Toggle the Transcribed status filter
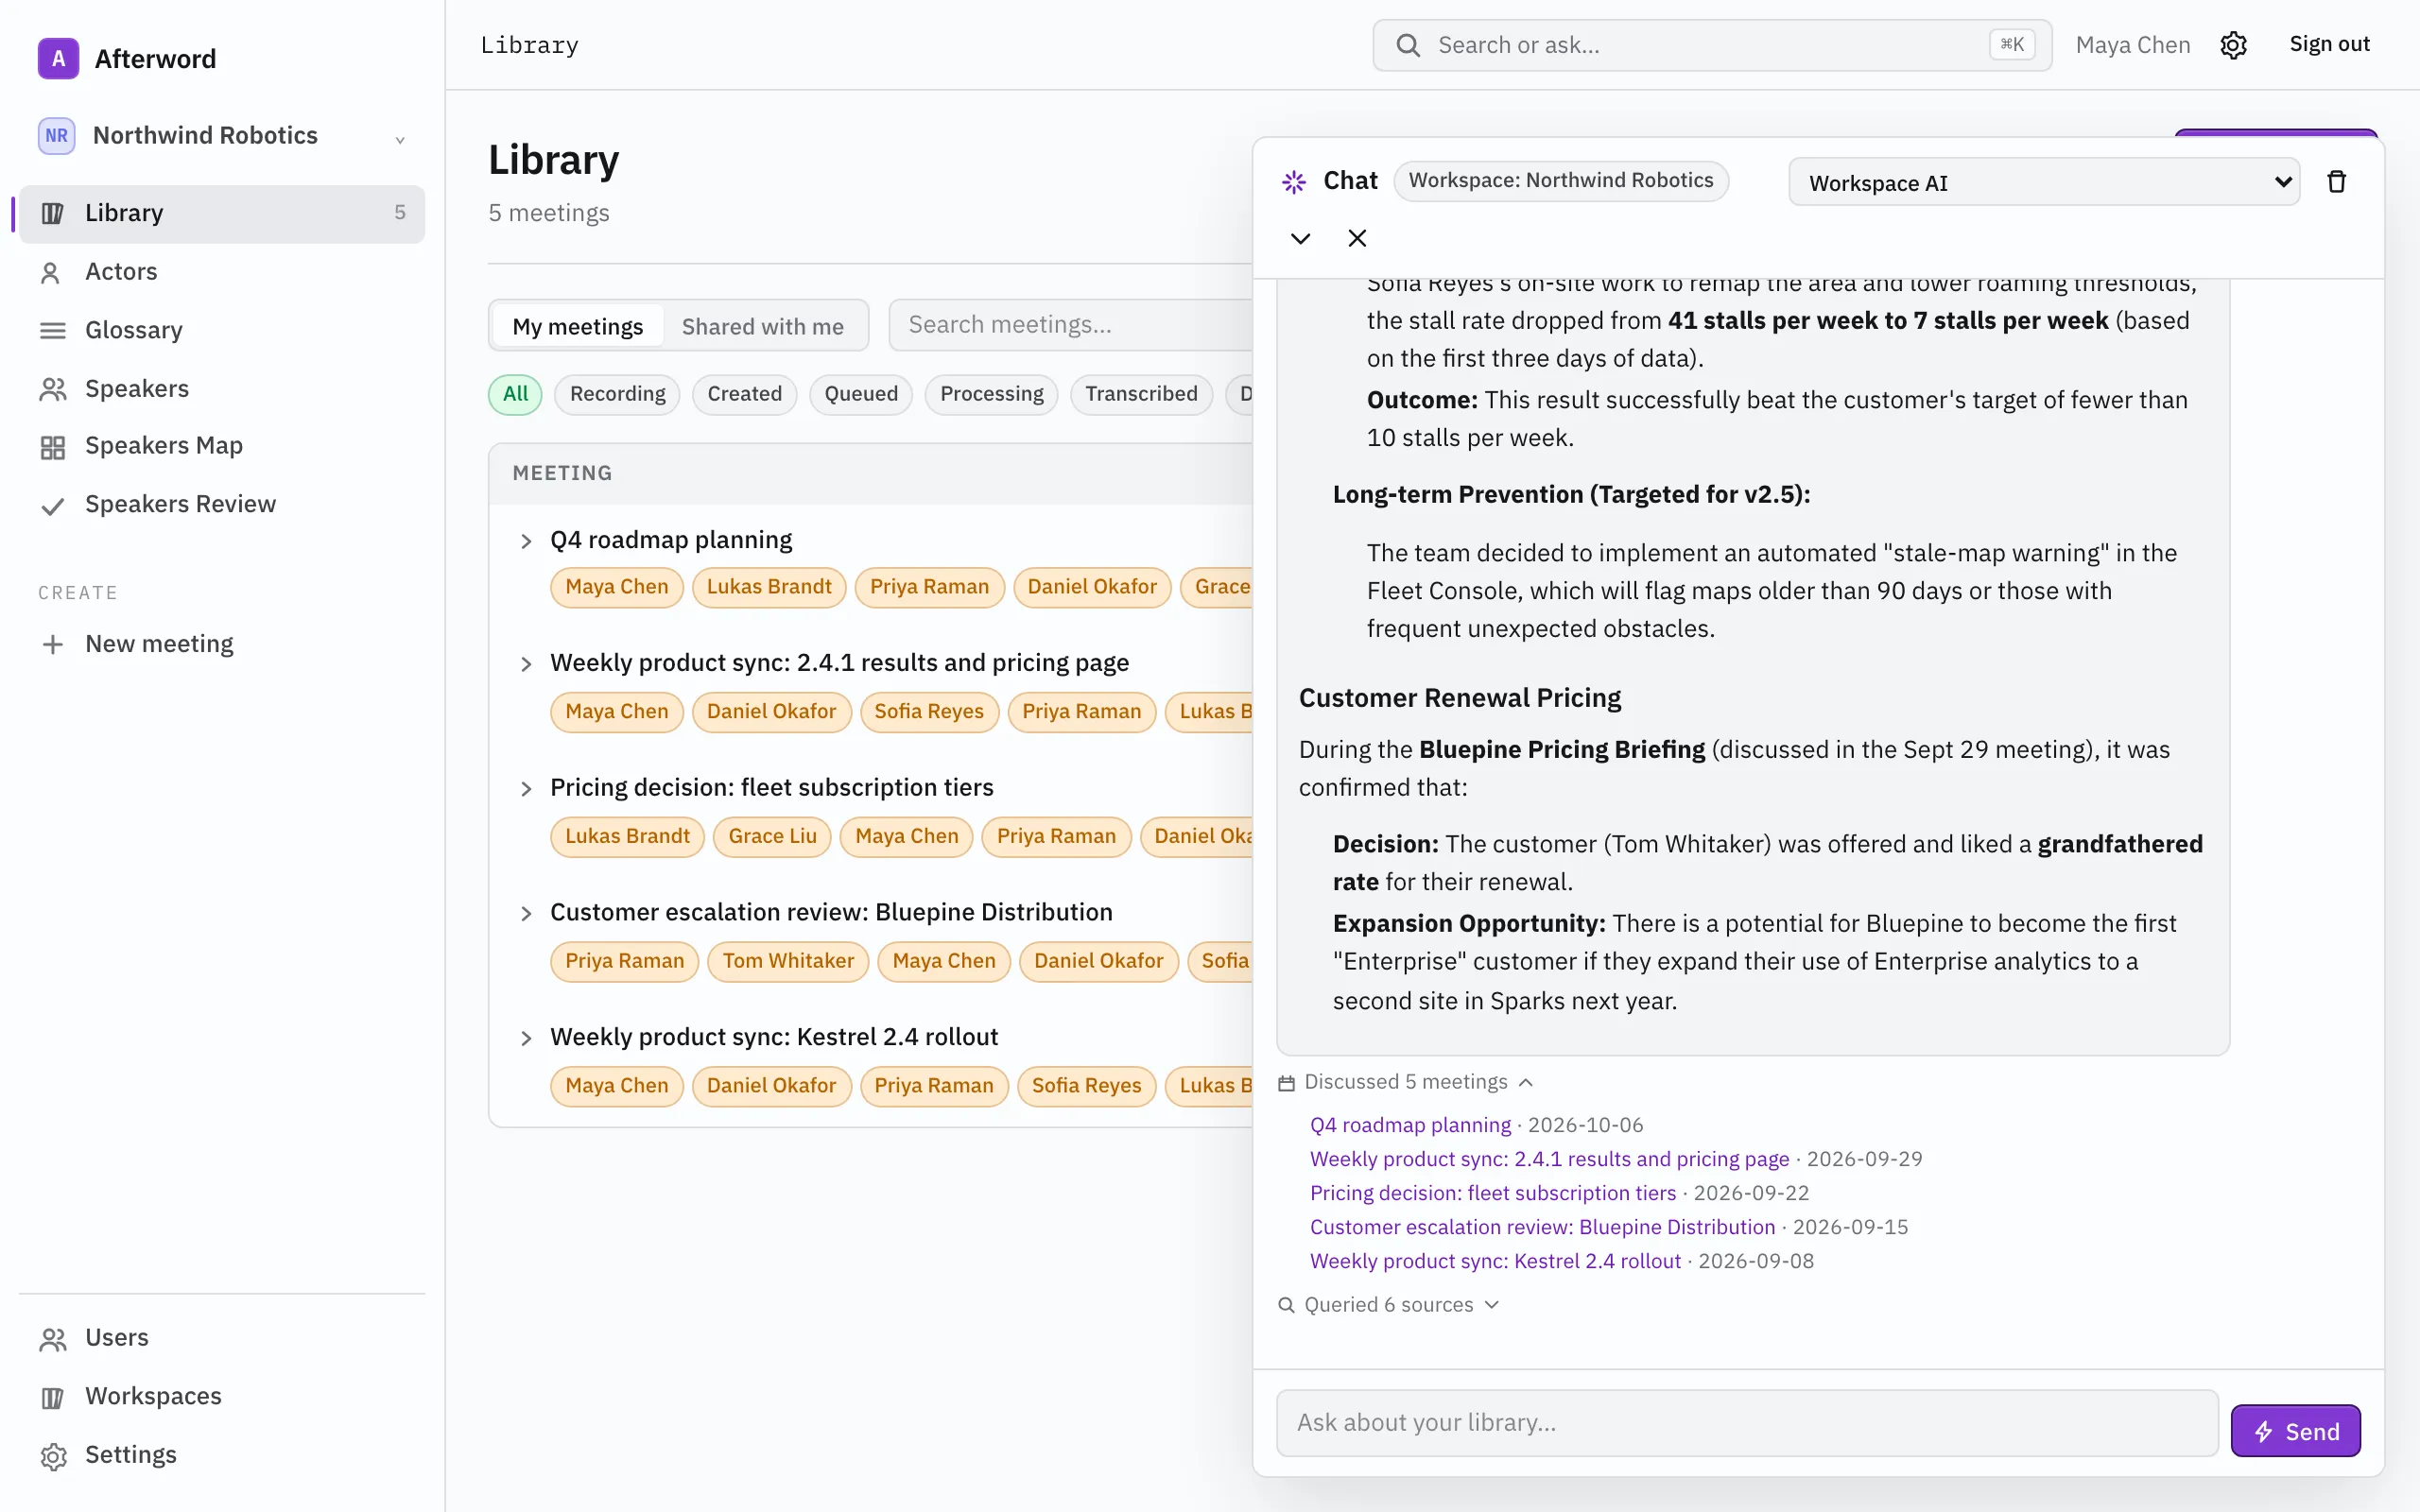This screenshot has height=1512, width=2420. (x=1141, y=394)
